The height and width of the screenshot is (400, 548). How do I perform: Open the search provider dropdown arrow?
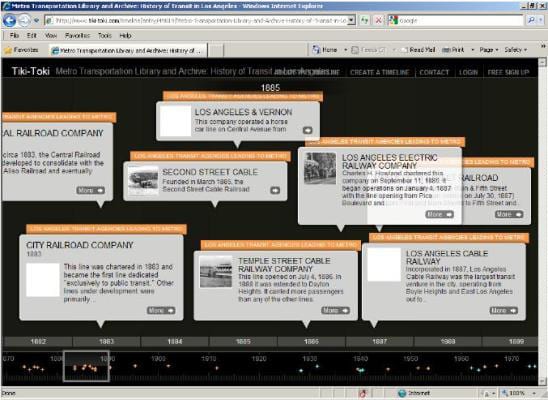(x=541, y=21)
